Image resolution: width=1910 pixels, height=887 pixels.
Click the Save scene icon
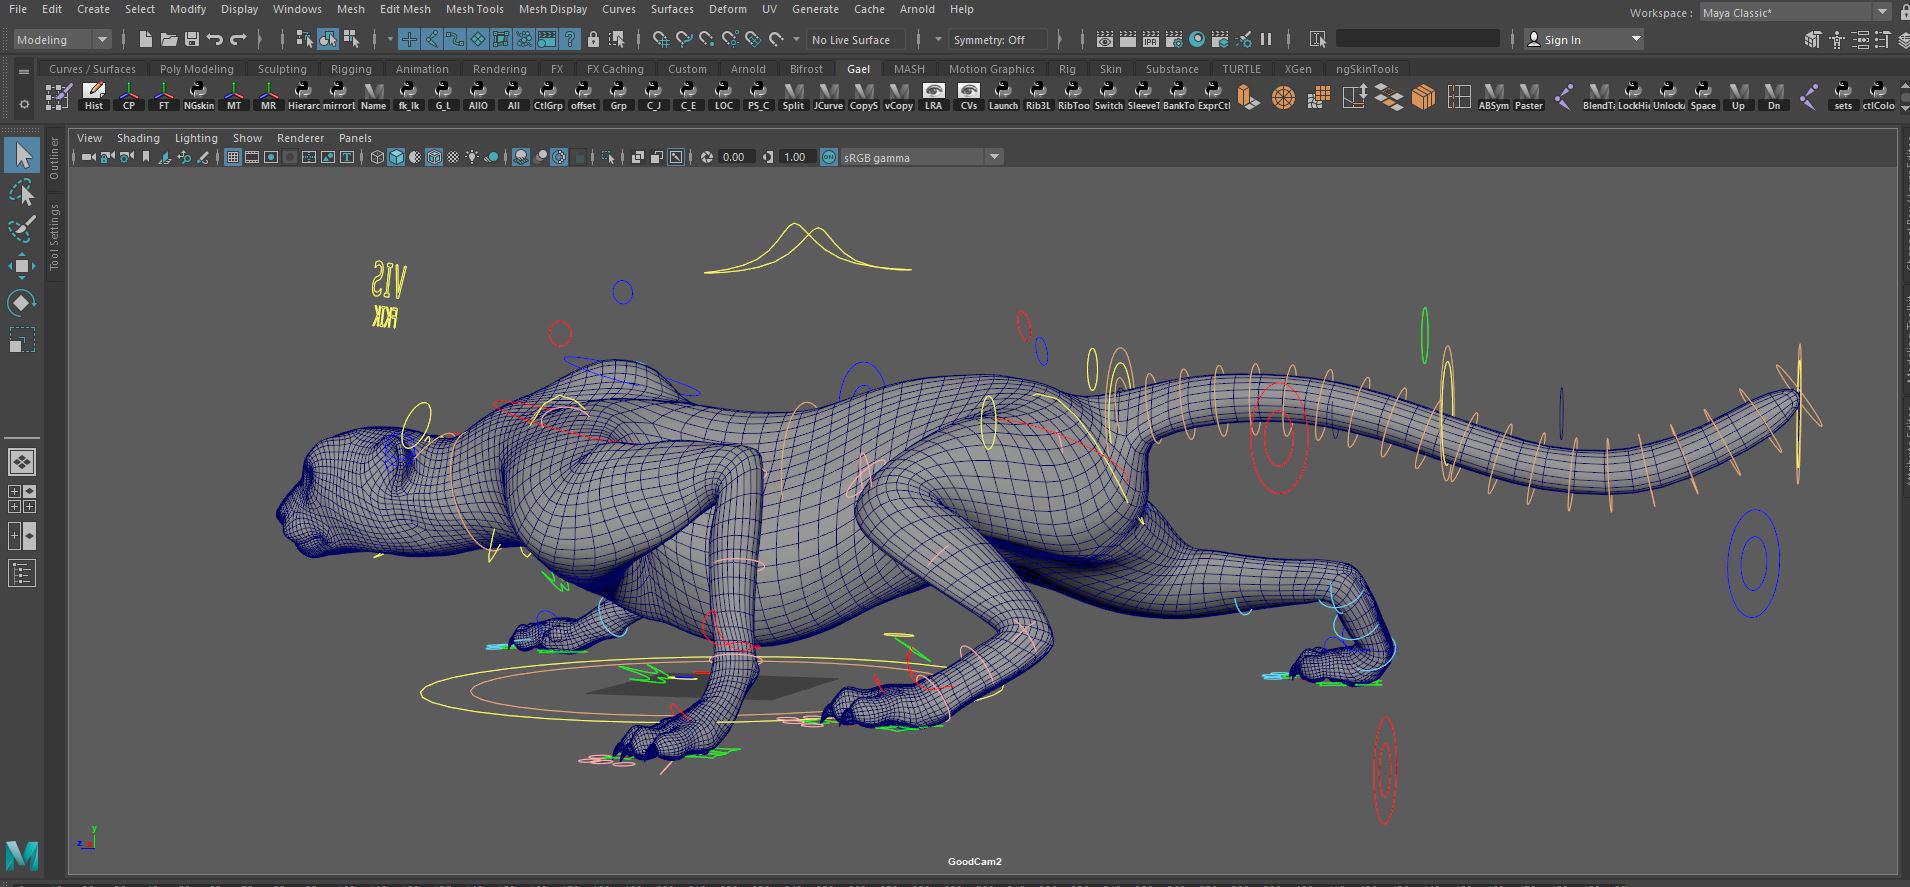point(192,39)
